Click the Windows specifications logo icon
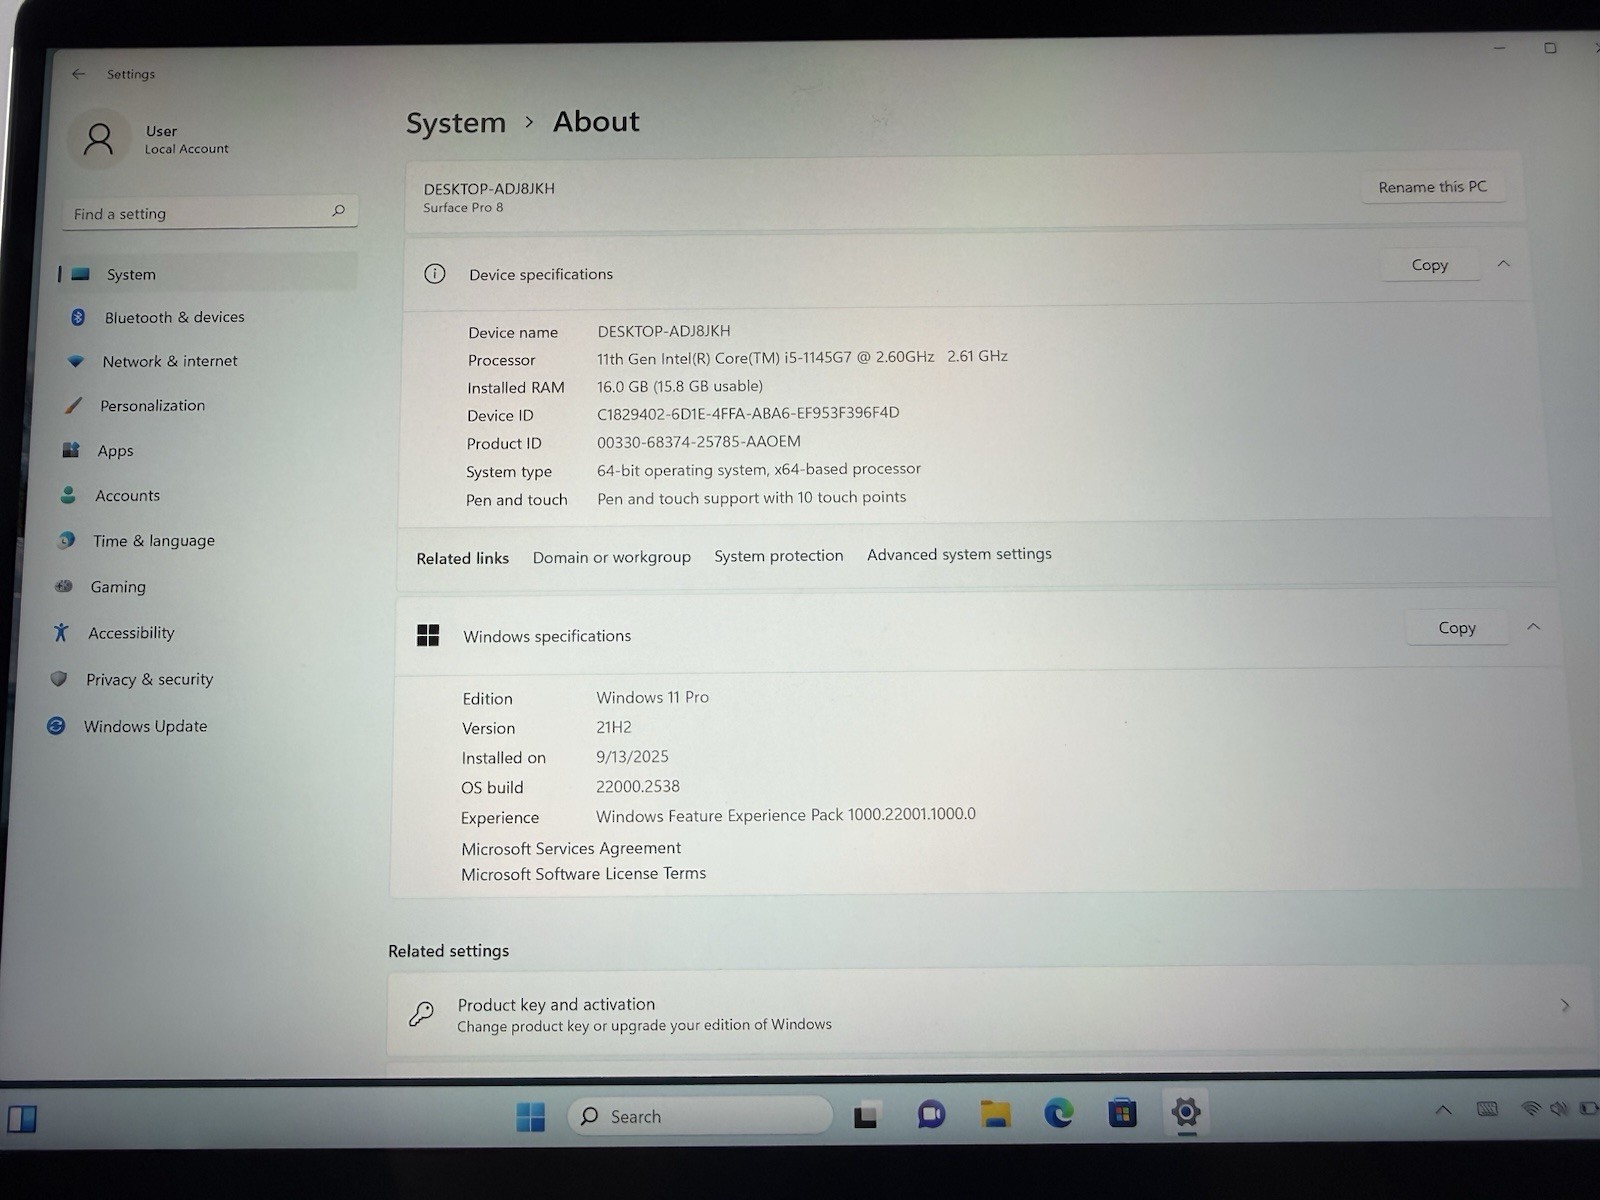The image size is (1600, 1200). coord(428,635)
